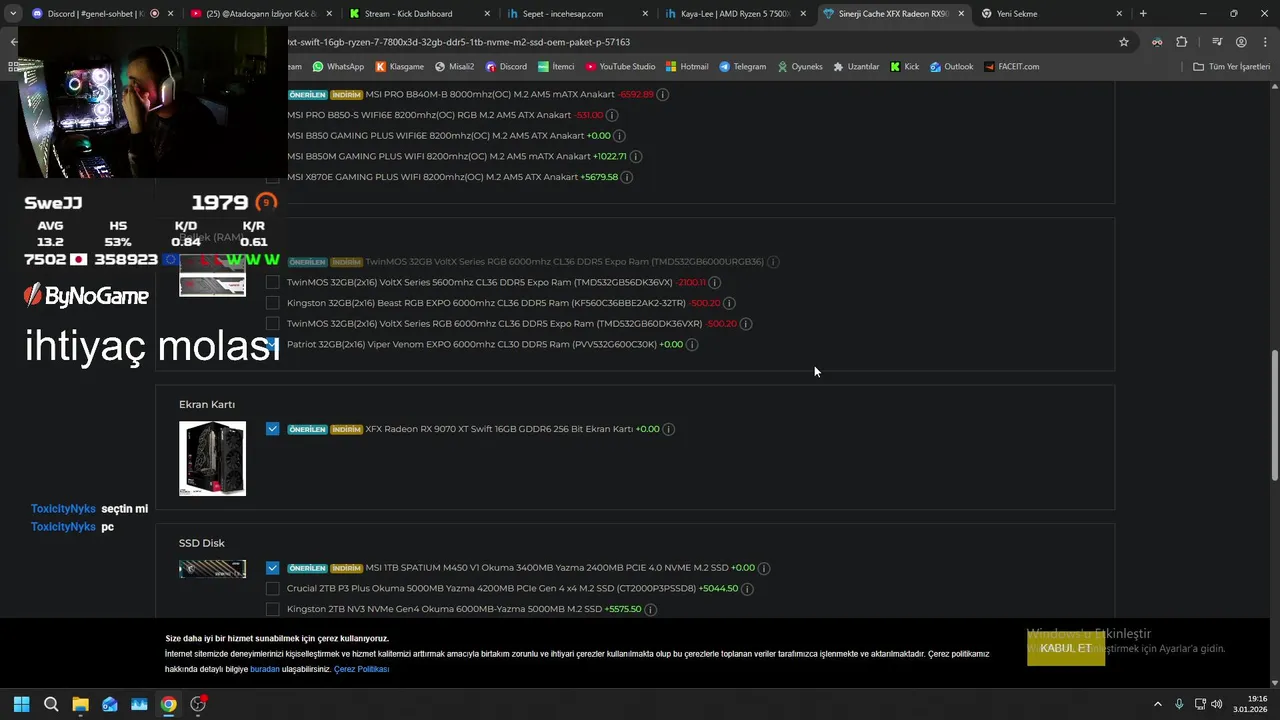1280x720 pixels.
Task: Open the Outlook bookmark
Action: tap(951, 67)
